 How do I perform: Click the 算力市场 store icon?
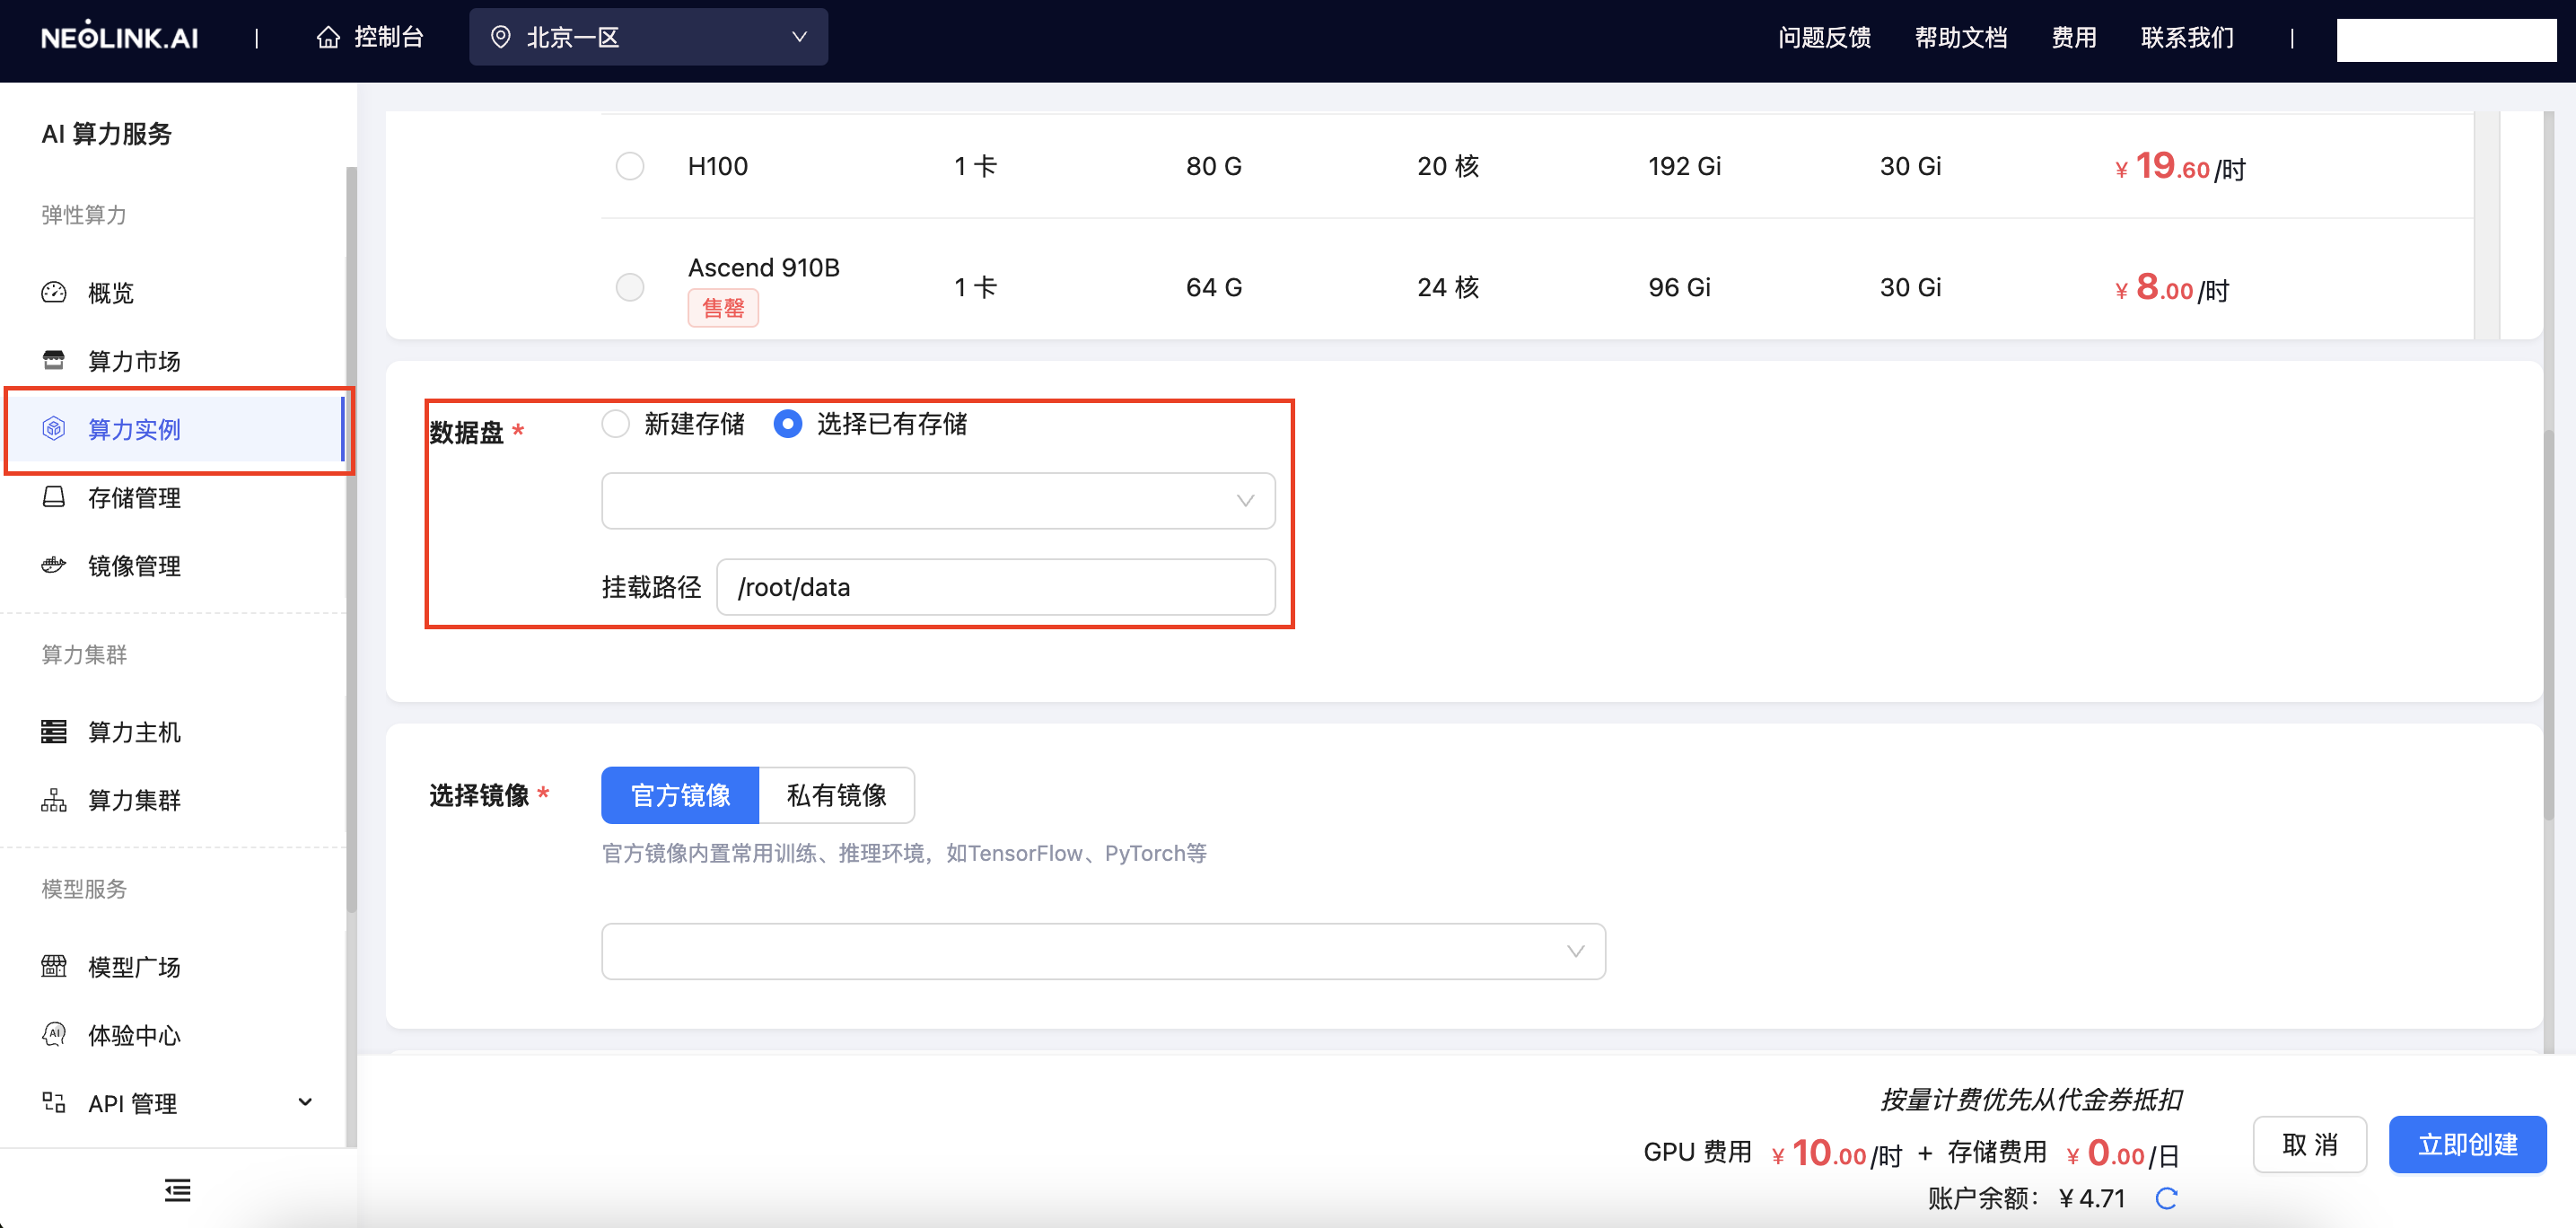[x=54, y=360]
